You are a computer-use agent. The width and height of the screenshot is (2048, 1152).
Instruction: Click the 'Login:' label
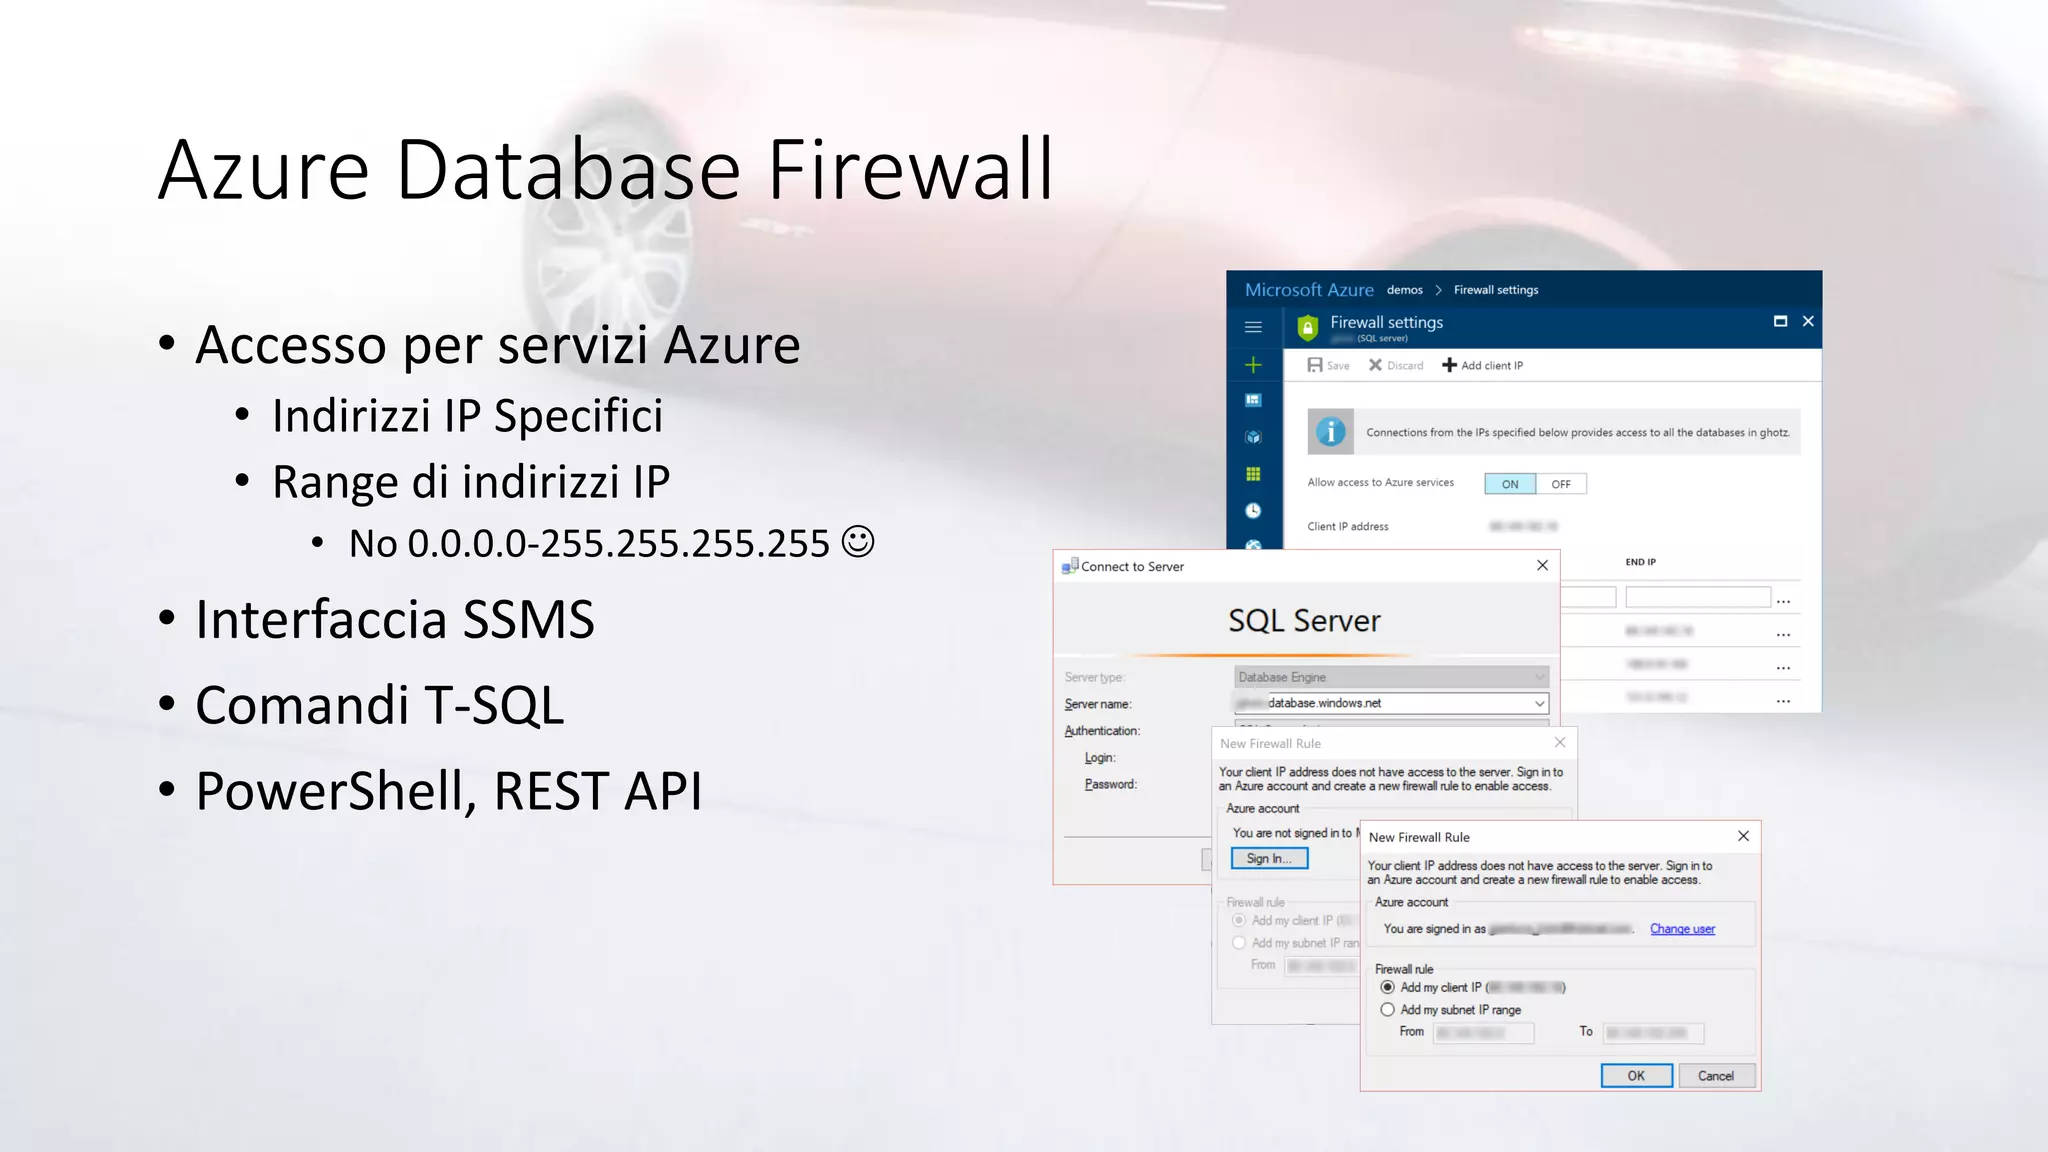(x=1100, y=758)
